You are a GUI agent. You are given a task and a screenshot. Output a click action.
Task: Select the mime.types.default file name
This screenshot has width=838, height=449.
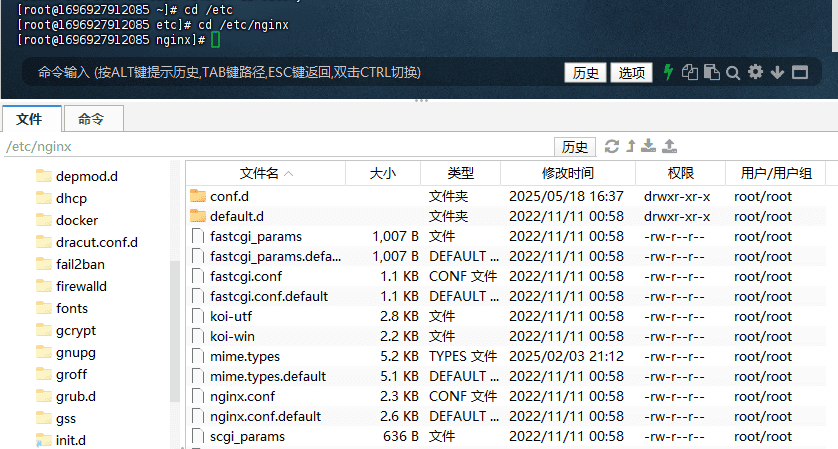(x=268, y=376)
